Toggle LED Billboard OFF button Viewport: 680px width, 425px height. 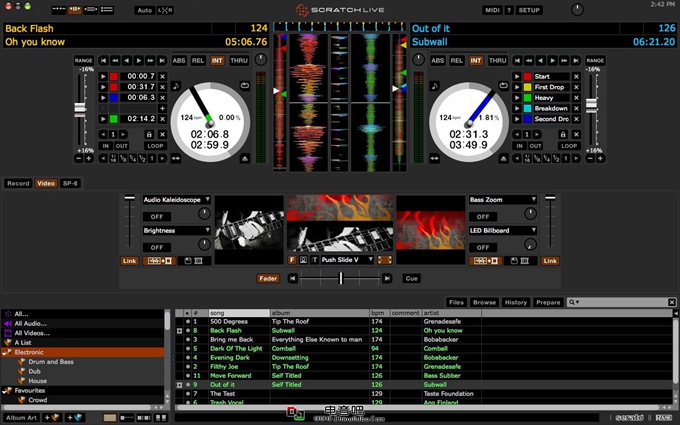pos(483,247)
